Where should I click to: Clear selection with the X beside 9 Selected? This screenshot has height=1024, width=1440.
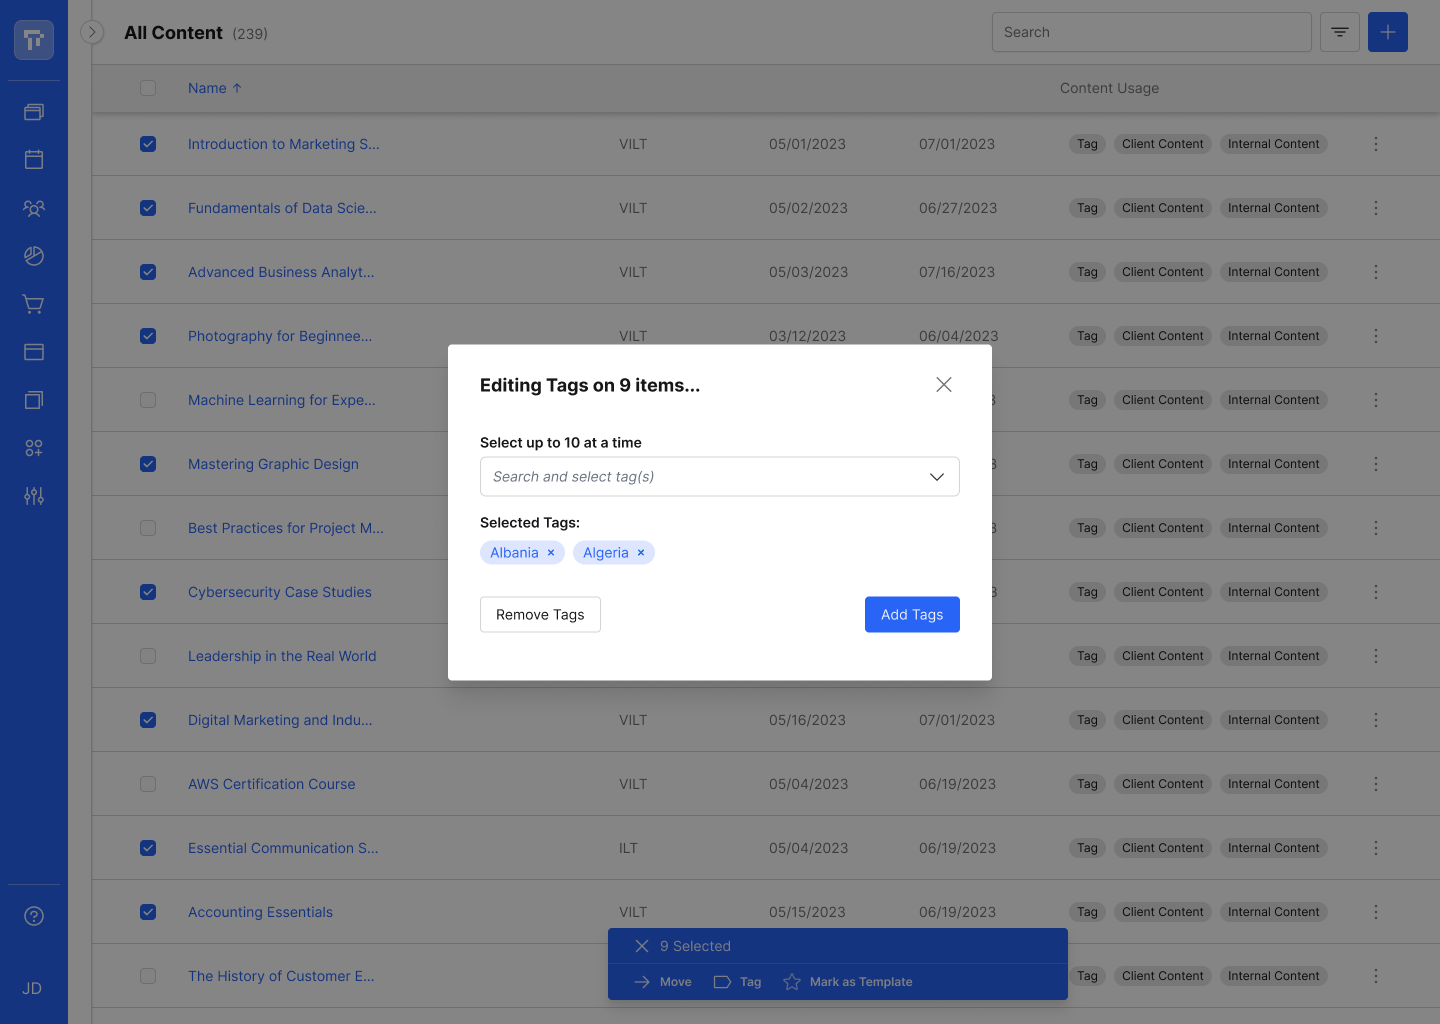point(642,946)
